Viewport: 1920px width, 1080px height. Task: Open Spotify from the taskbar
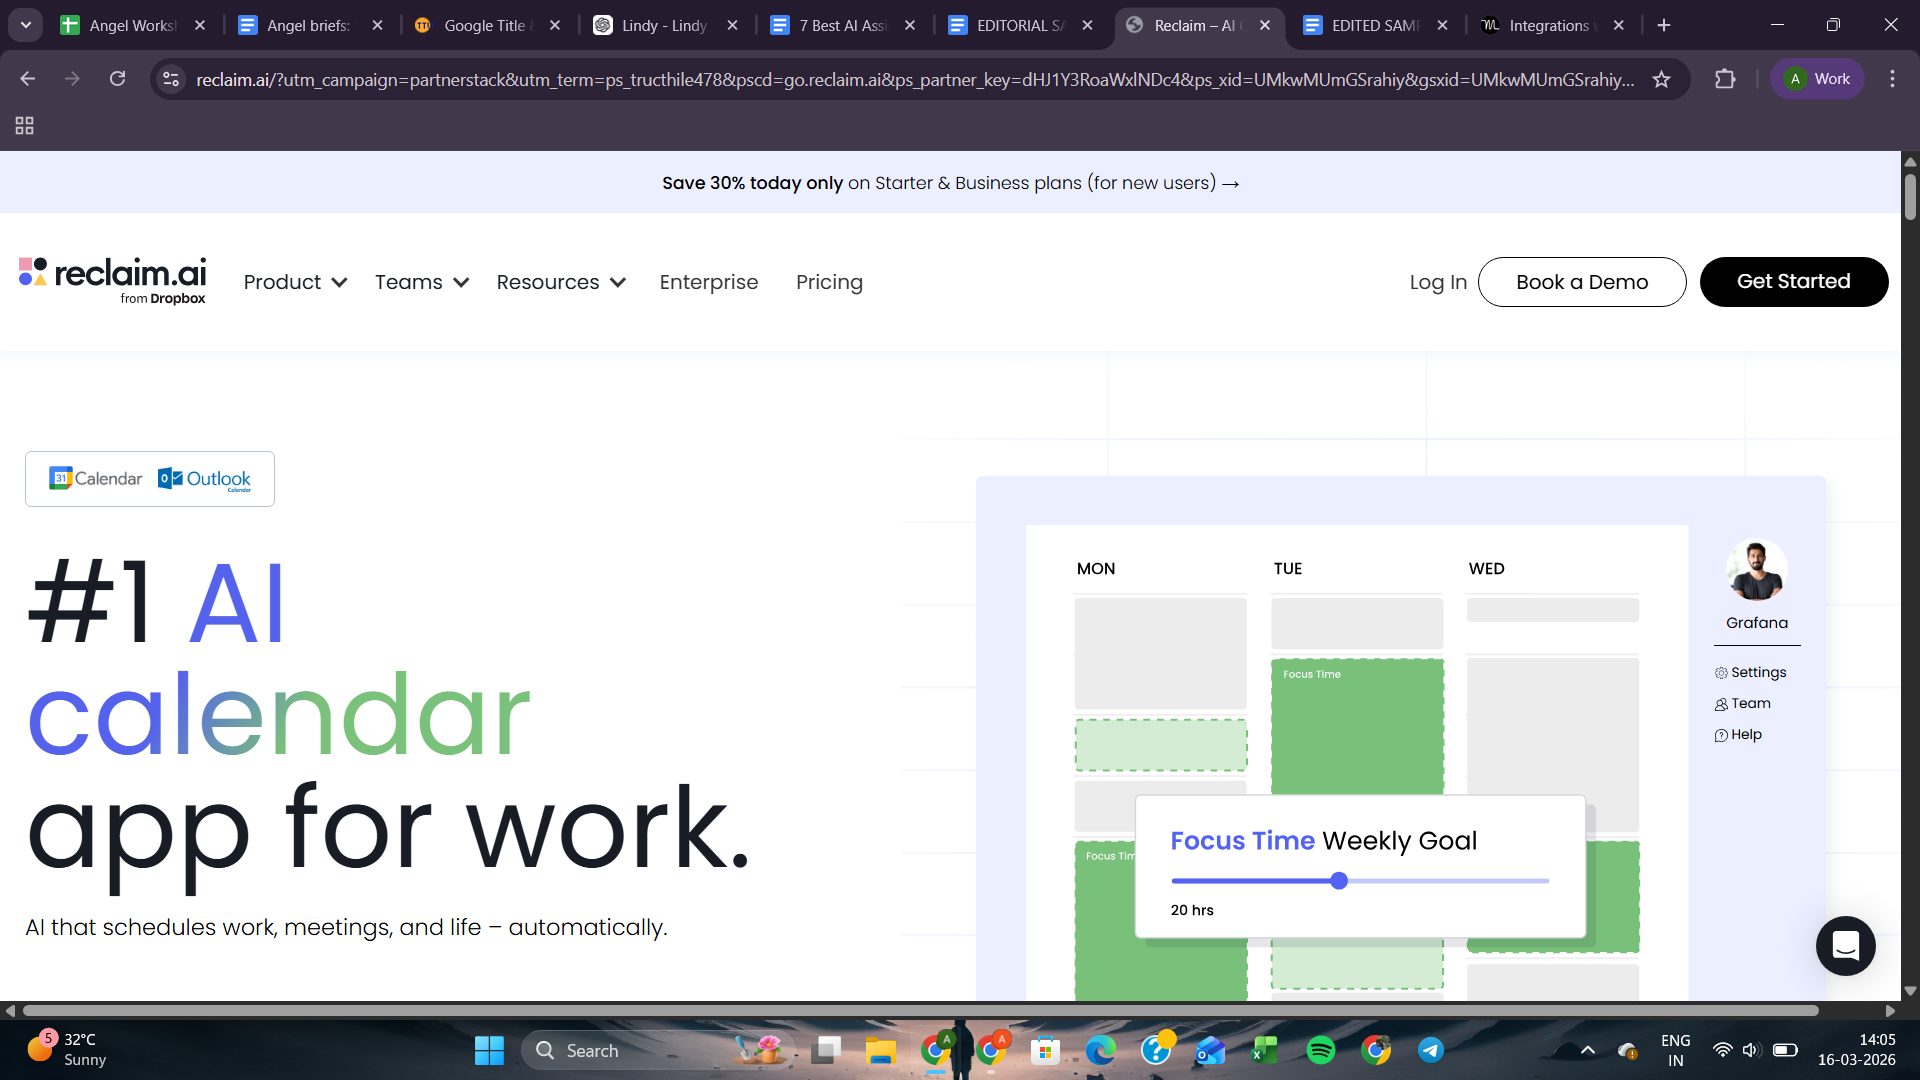(1320, 1050)
